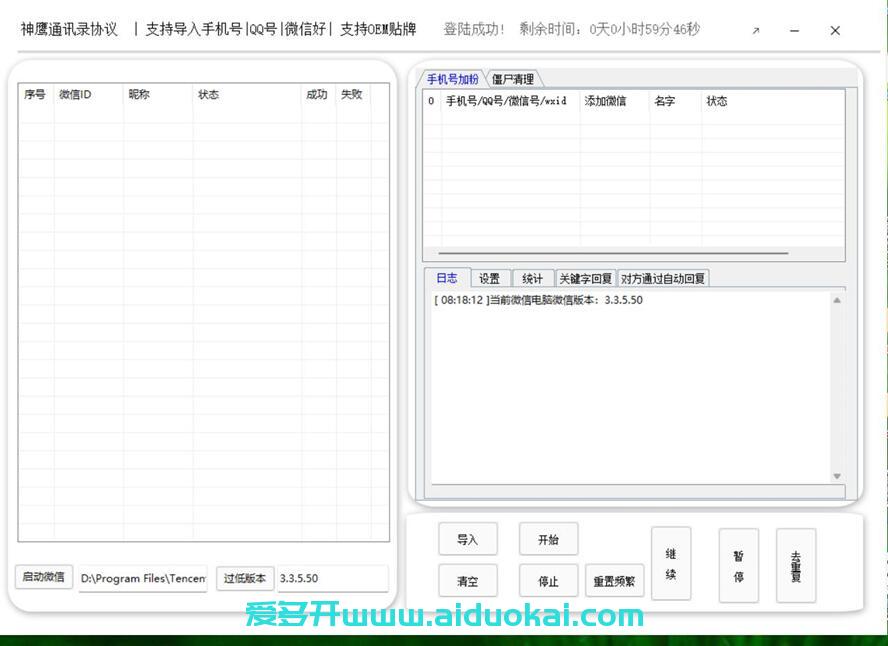Click the 剩余时间 countdown text
The image size is (888, 646).
point(610,29)
